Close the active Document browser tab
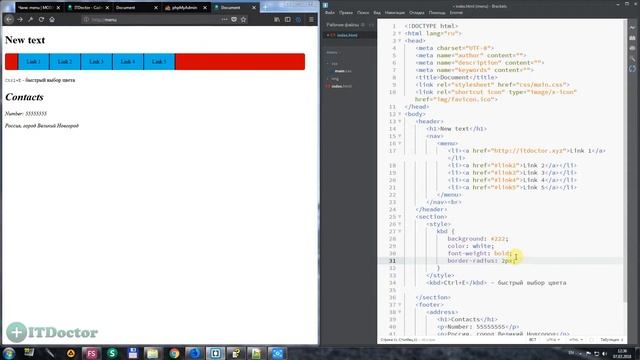This screenshot has height=360, width=640. pyautogui.click(x=254, y=7)
